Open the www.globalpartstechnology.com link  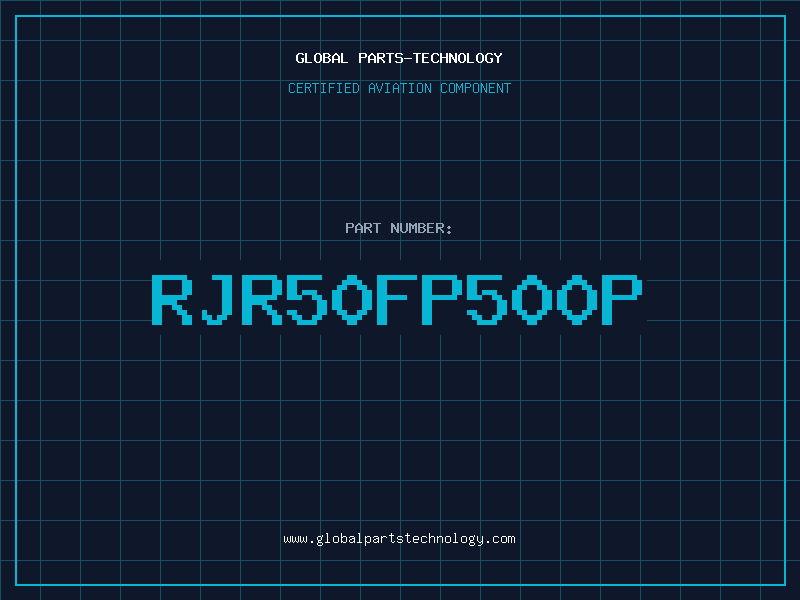tap(399, 539)
